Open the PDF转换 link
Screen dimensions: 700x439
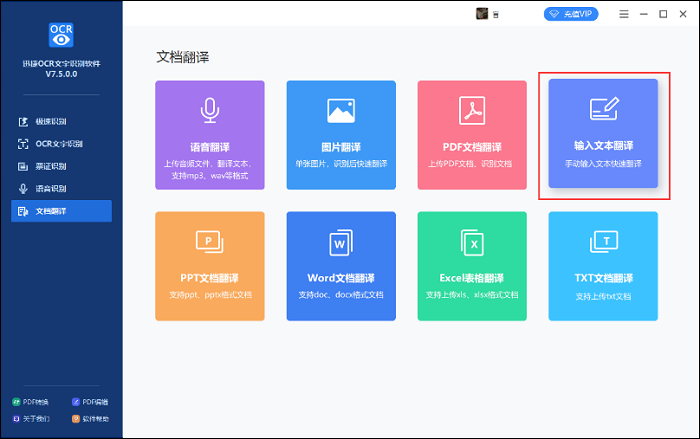pyautogui.click(x=35, y=401)
